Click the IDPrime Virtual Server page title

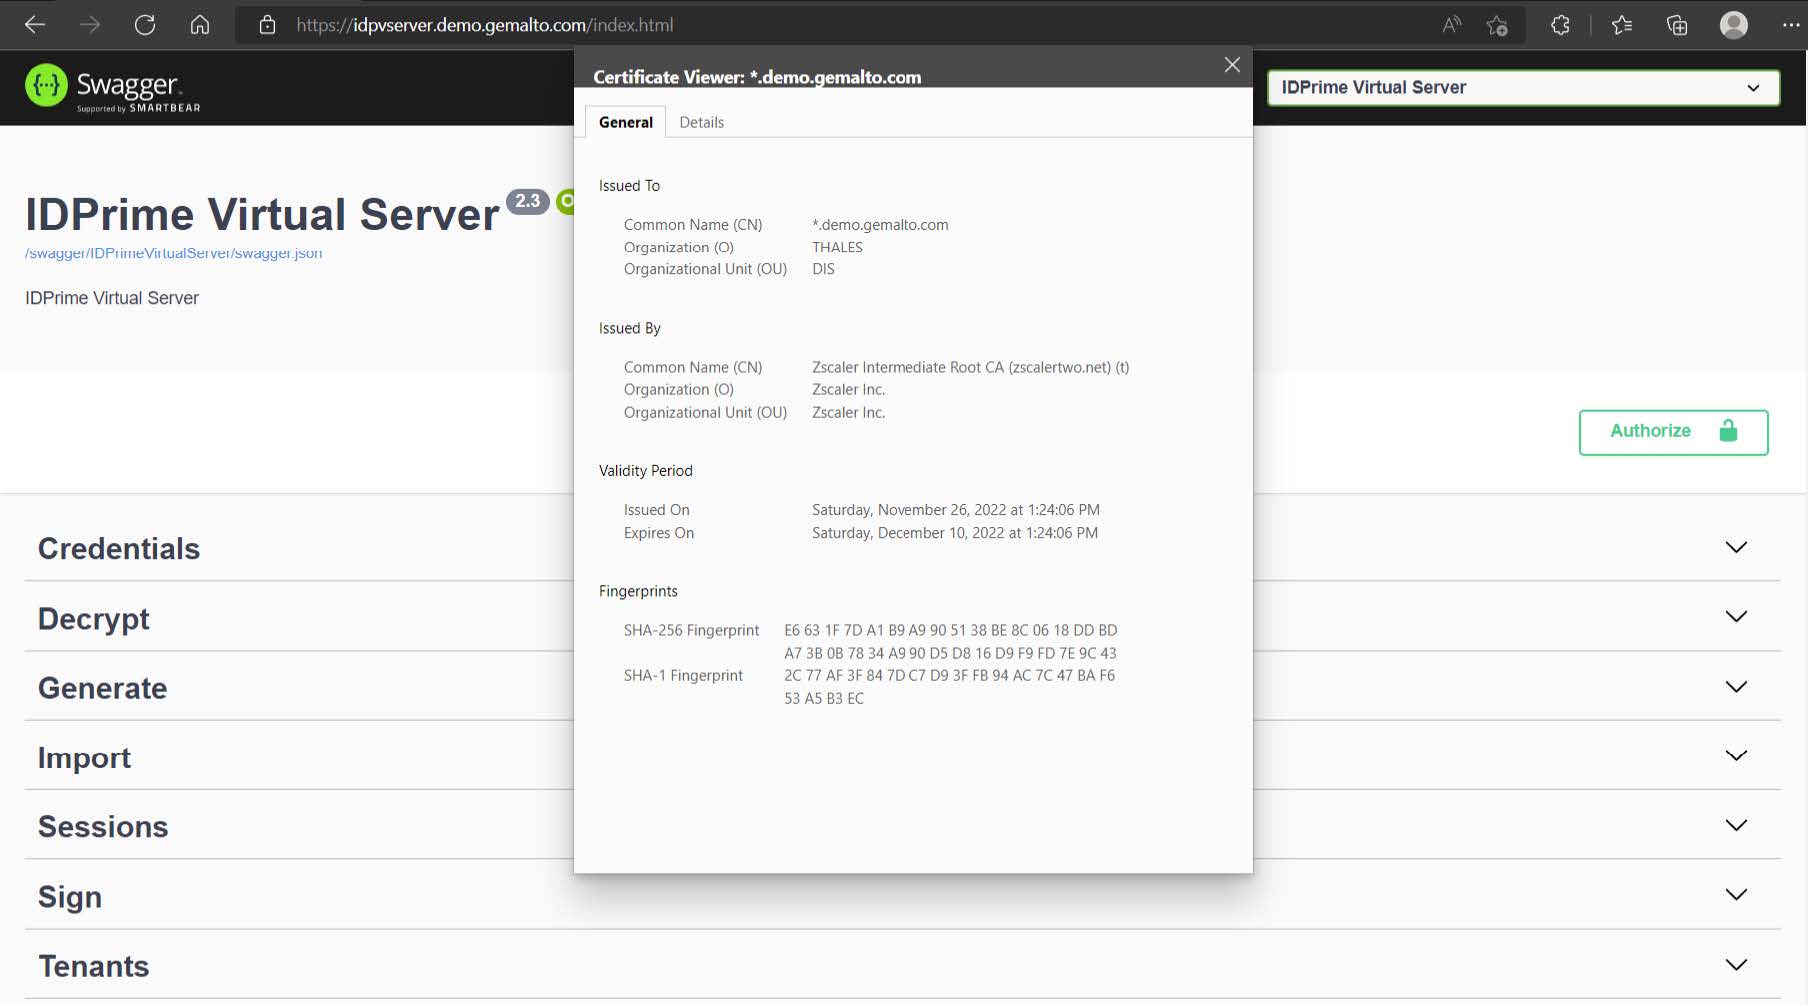click(262, 214)
